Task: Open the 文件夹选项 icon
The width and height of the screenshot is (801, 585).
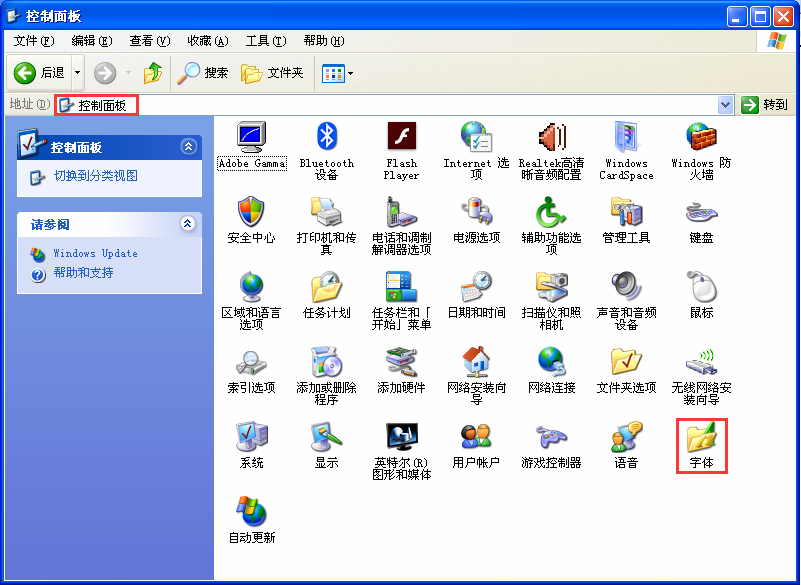Action: point(626,362)
